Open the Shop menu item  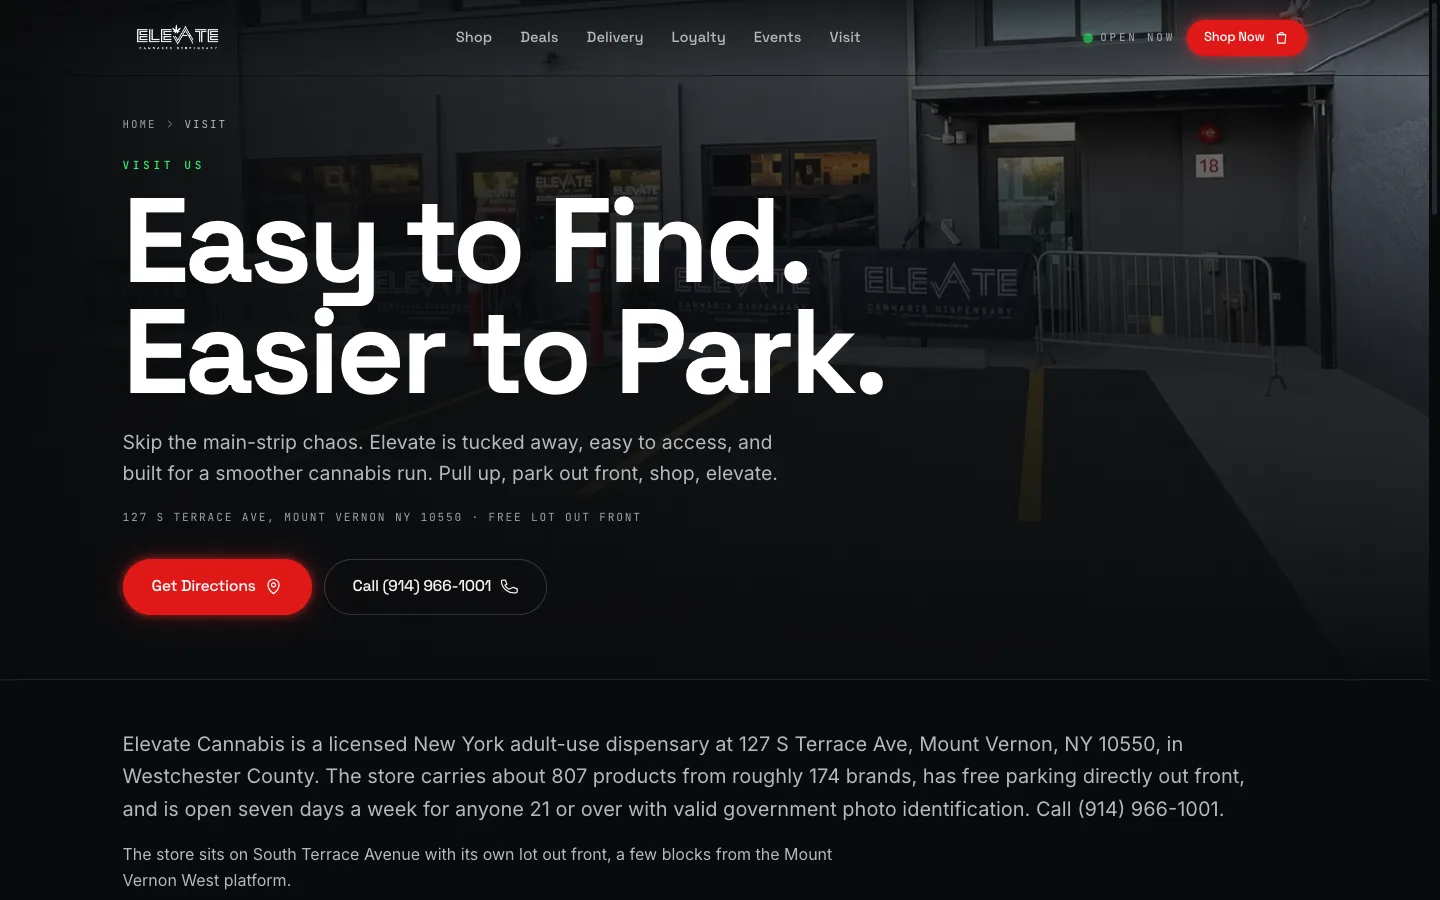474,37
